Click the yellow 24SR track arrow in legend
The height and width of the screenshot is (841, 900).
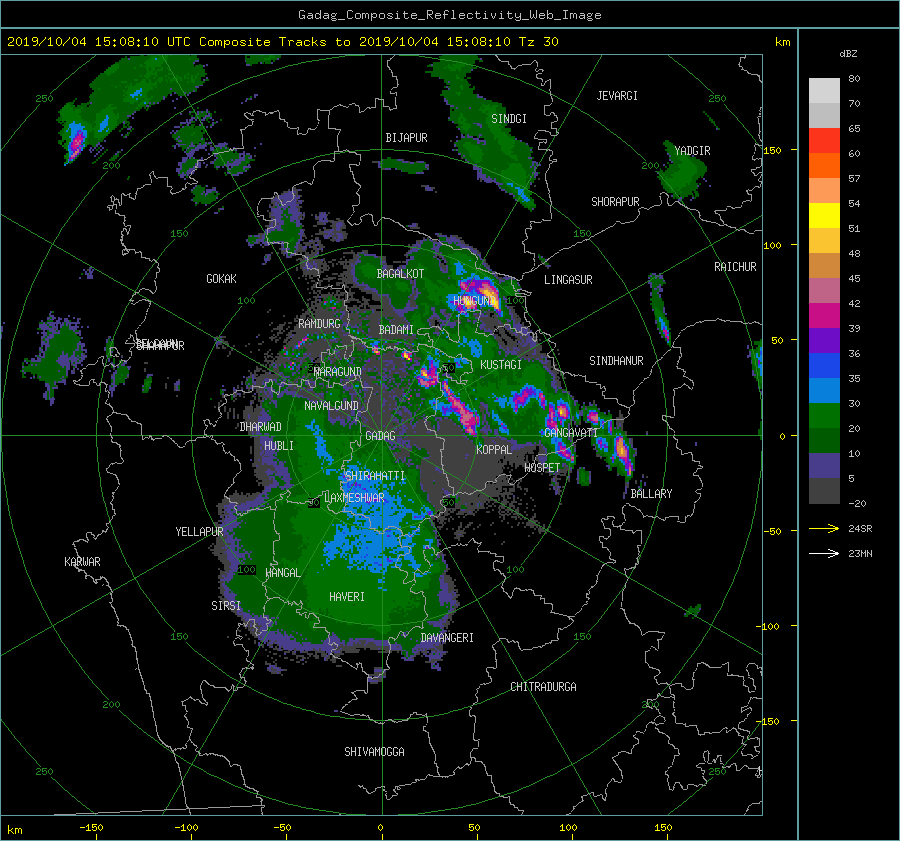[x=824, y=529]
